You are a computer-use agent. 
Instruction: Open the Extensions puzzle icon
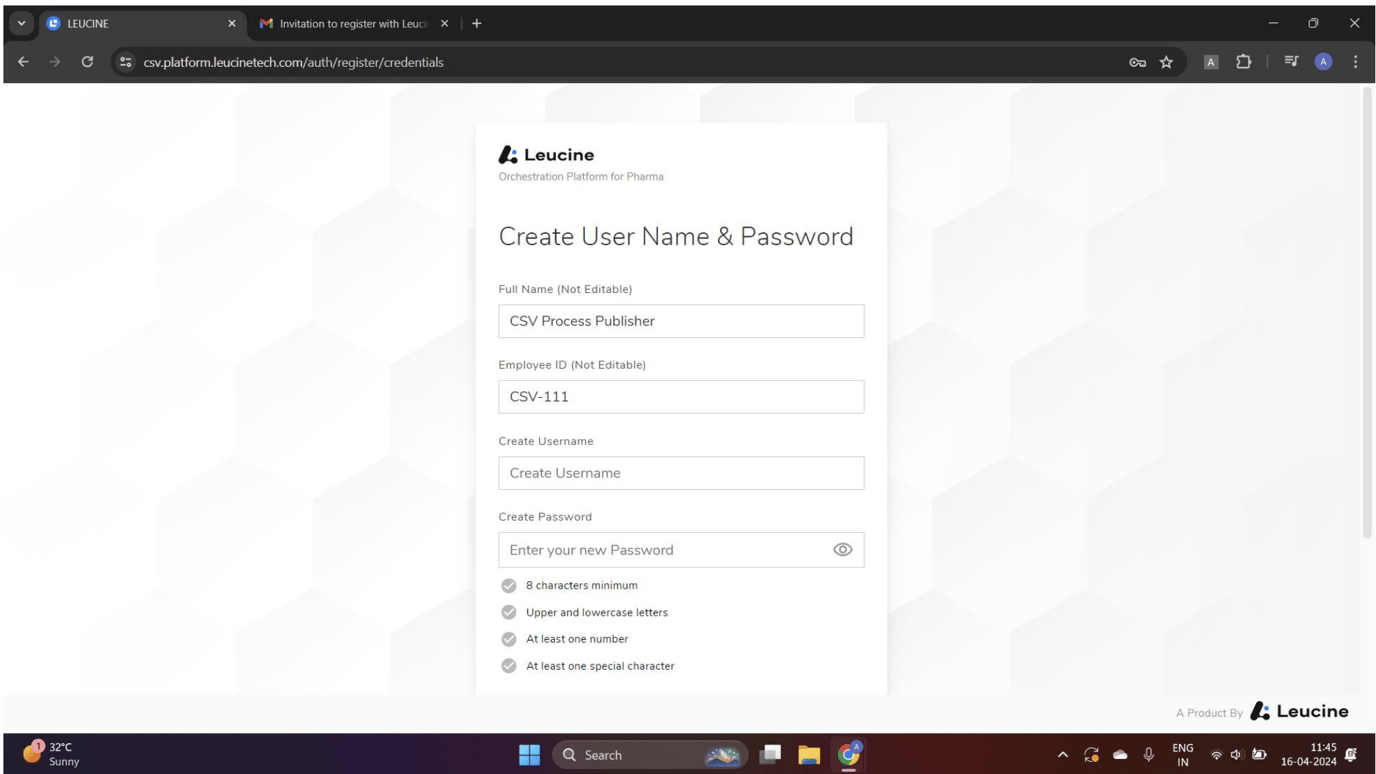(1243, 61)
